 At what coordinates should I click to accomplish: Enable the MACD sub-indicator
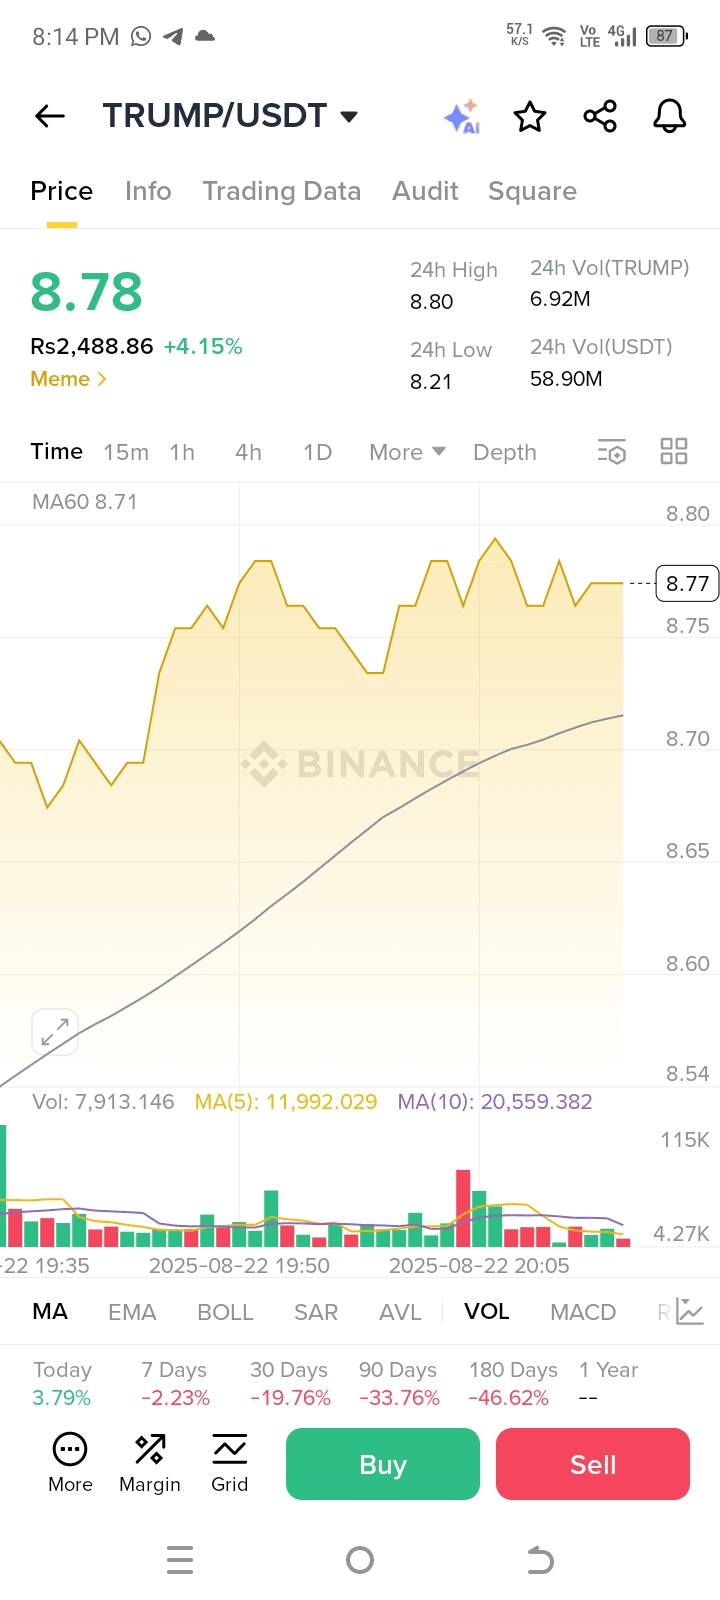(x=583, y=1311)
